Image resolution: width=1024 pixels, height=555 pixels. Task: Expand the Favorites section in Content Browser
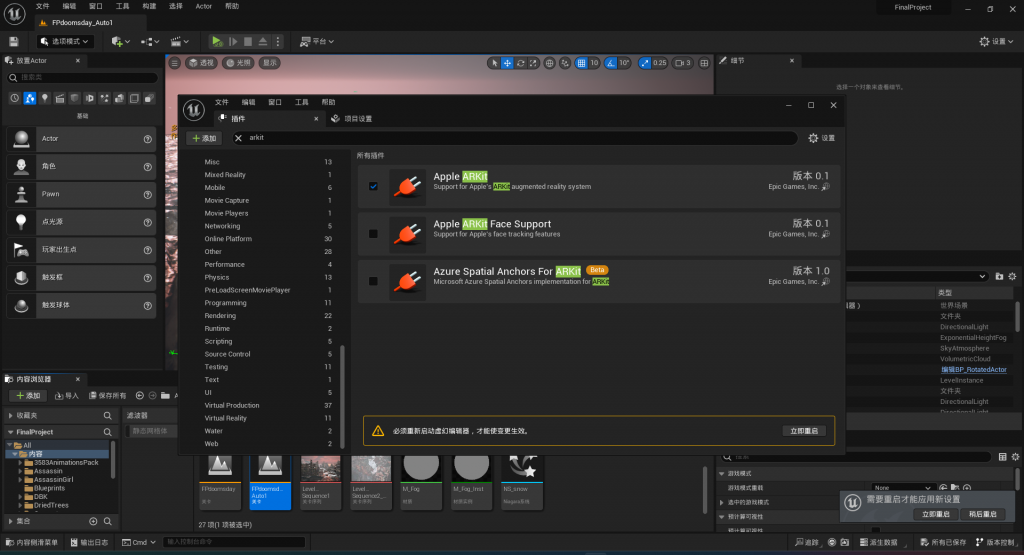pos(11,415)
